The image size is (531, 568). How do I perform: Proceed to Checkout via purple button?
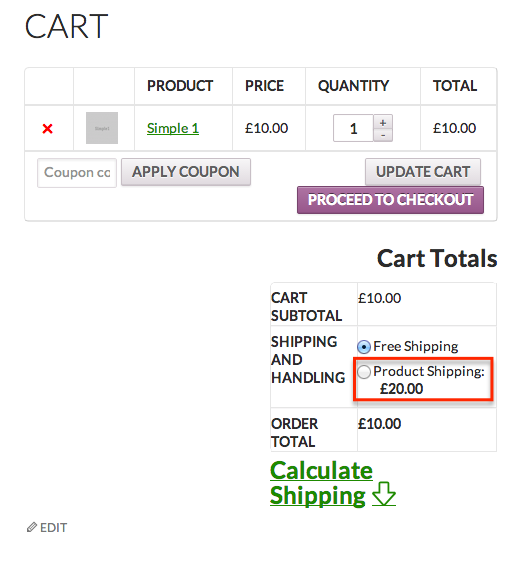390,200
